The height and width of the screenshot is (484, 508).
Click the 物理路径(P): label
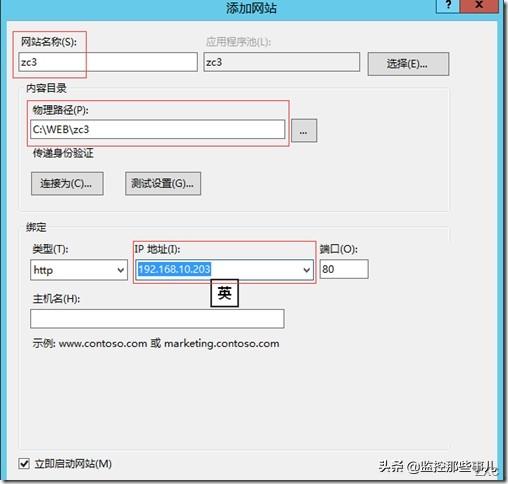tap(60, 110)
